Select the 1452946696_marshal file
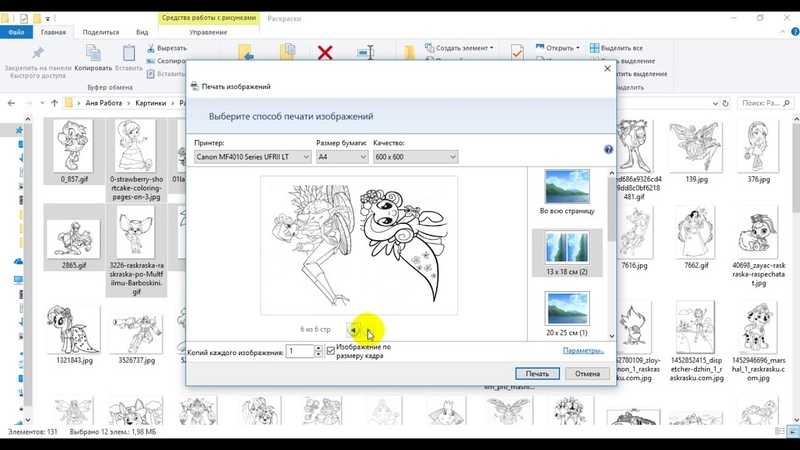800x450 pixels. coord(758,341)
